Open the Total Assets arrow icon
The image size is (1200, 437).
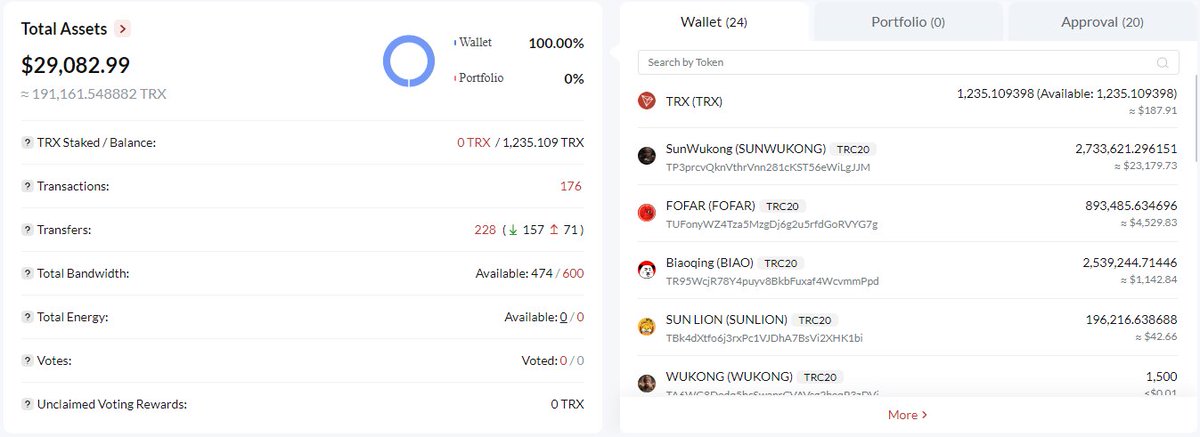click(122, 29)
